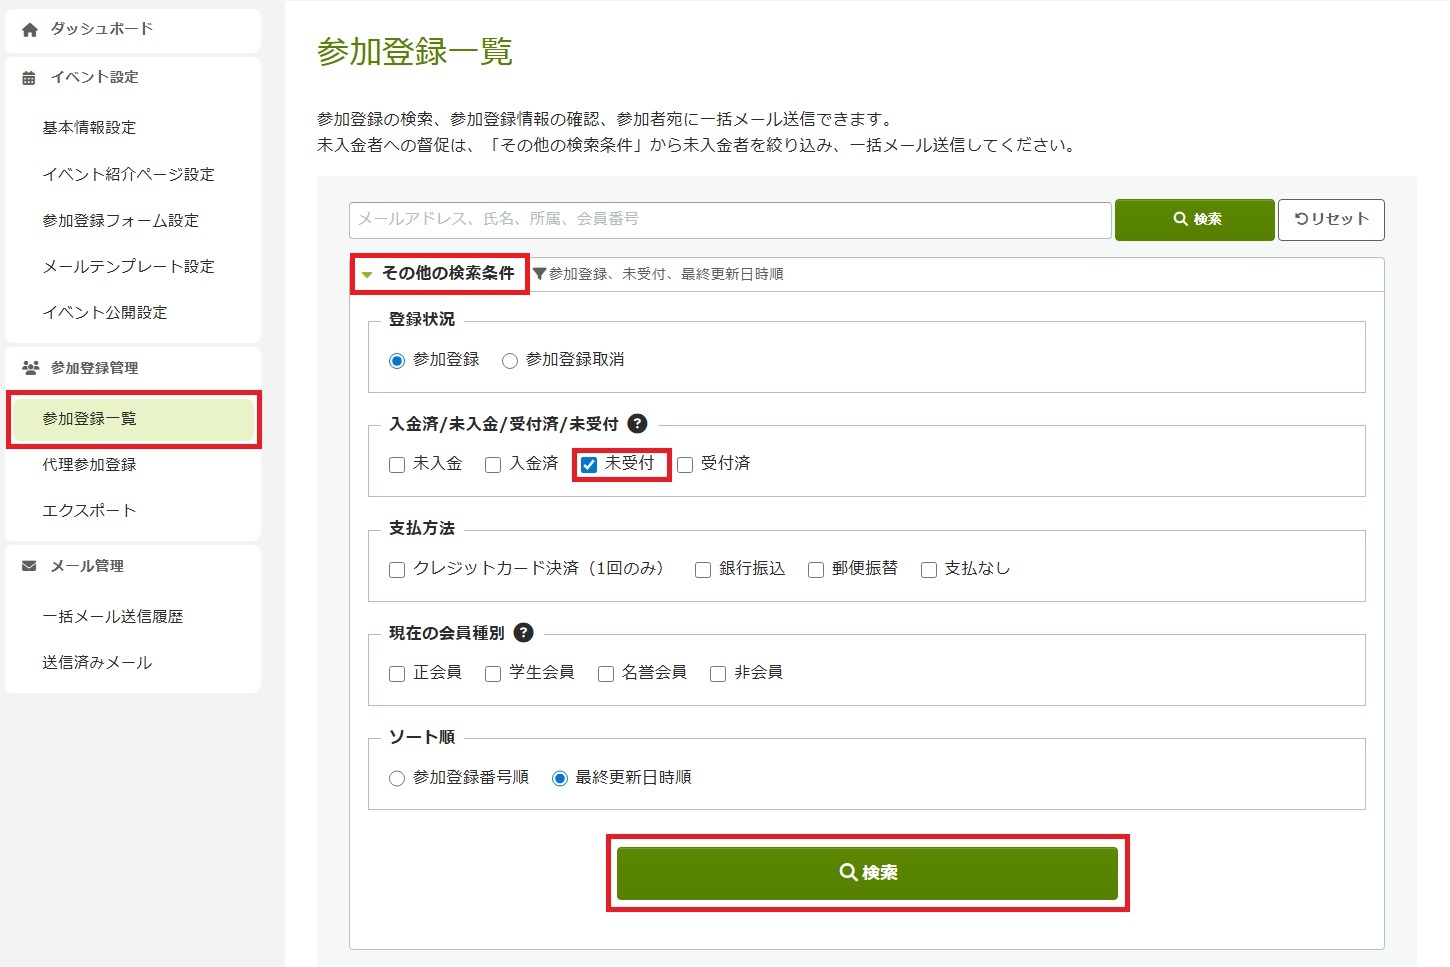This screenshot has height=967, width=1450.
Task: Select the 参加登録取消 radio button
Action: point(510,360)
